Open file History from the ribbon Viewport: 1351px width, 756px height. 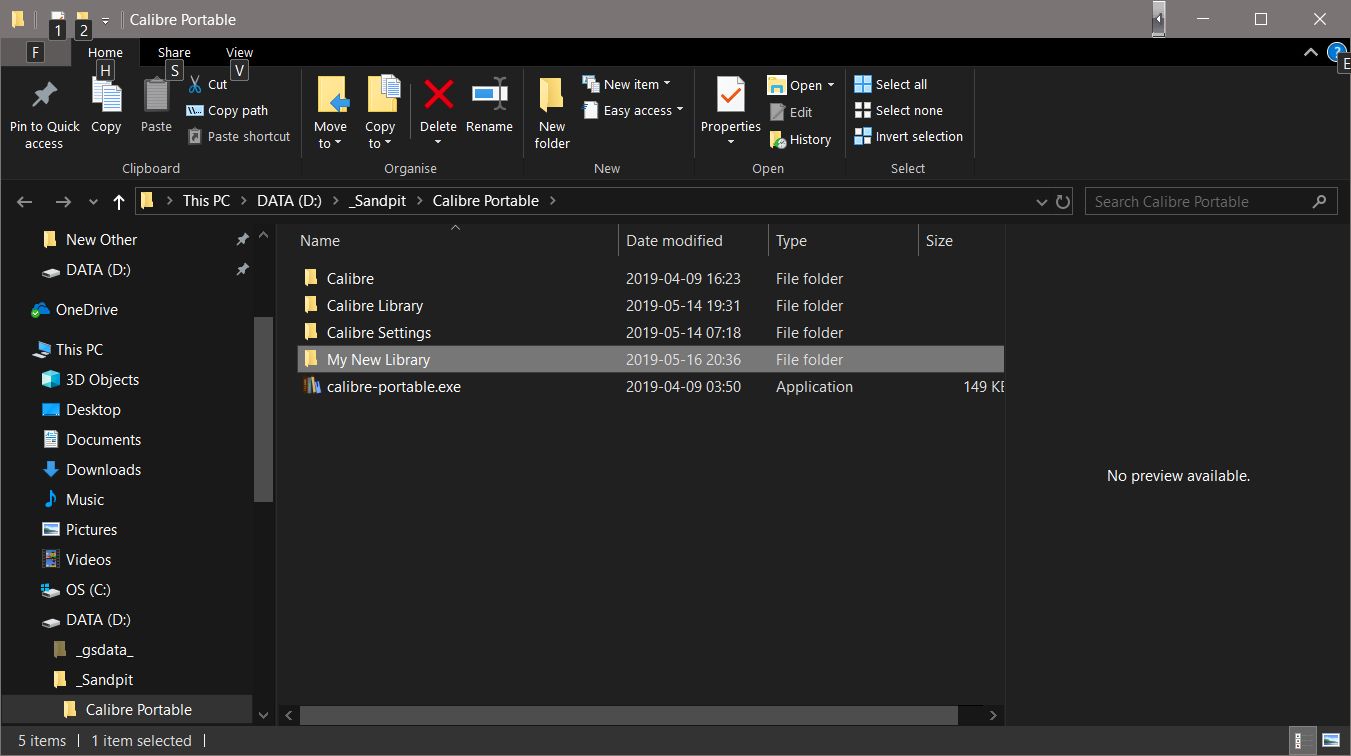click(800, 140)
